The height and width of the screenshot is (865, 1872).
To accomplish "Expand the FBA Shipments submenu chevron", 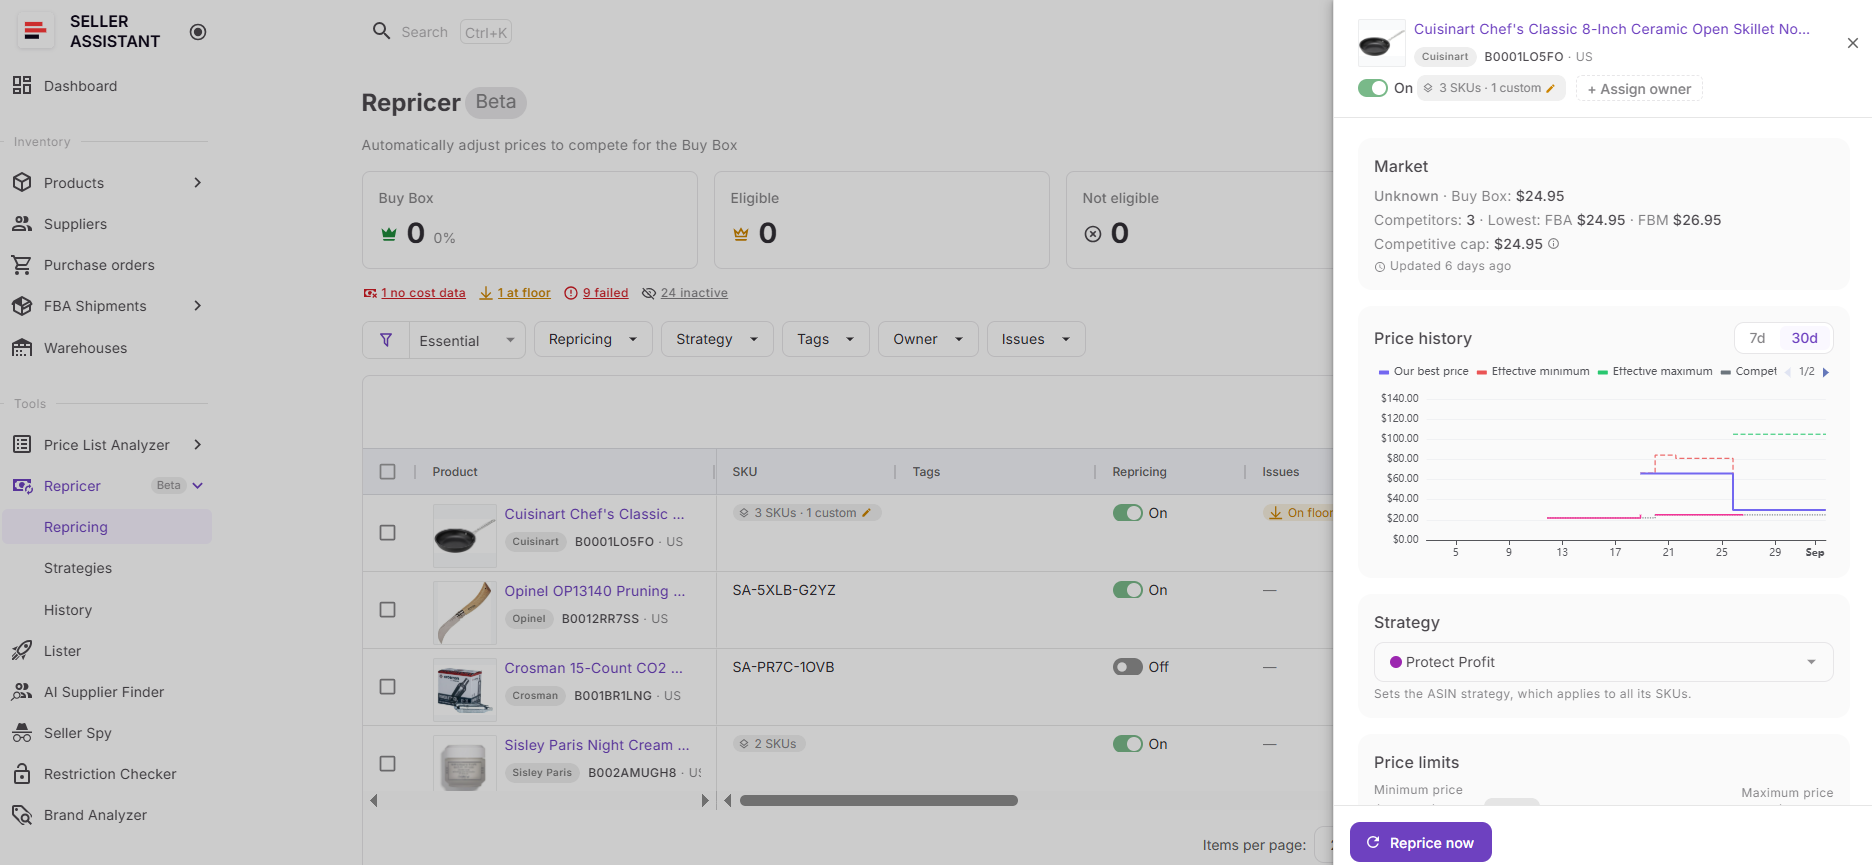I will [197, 306].
